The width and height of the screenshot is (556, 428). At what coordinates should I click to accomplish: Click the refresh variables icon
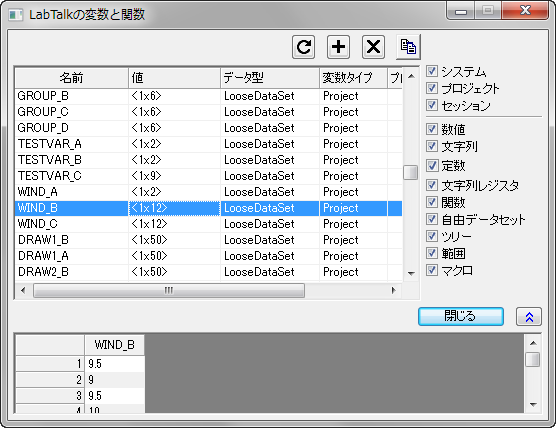click(304, 47)
